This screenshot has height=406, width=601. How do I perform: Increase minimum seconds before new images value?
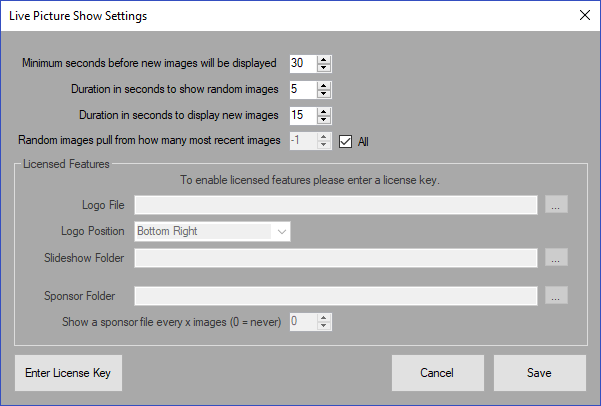(323, 59)
